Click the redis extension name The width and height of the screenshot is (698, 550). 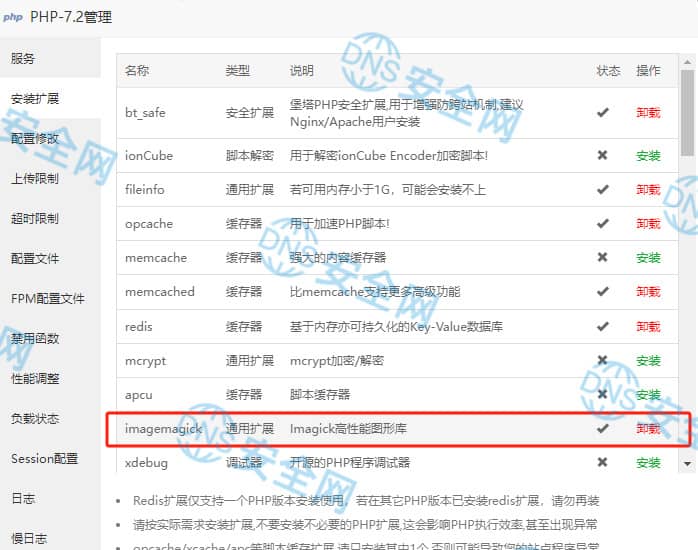[138, 326]
